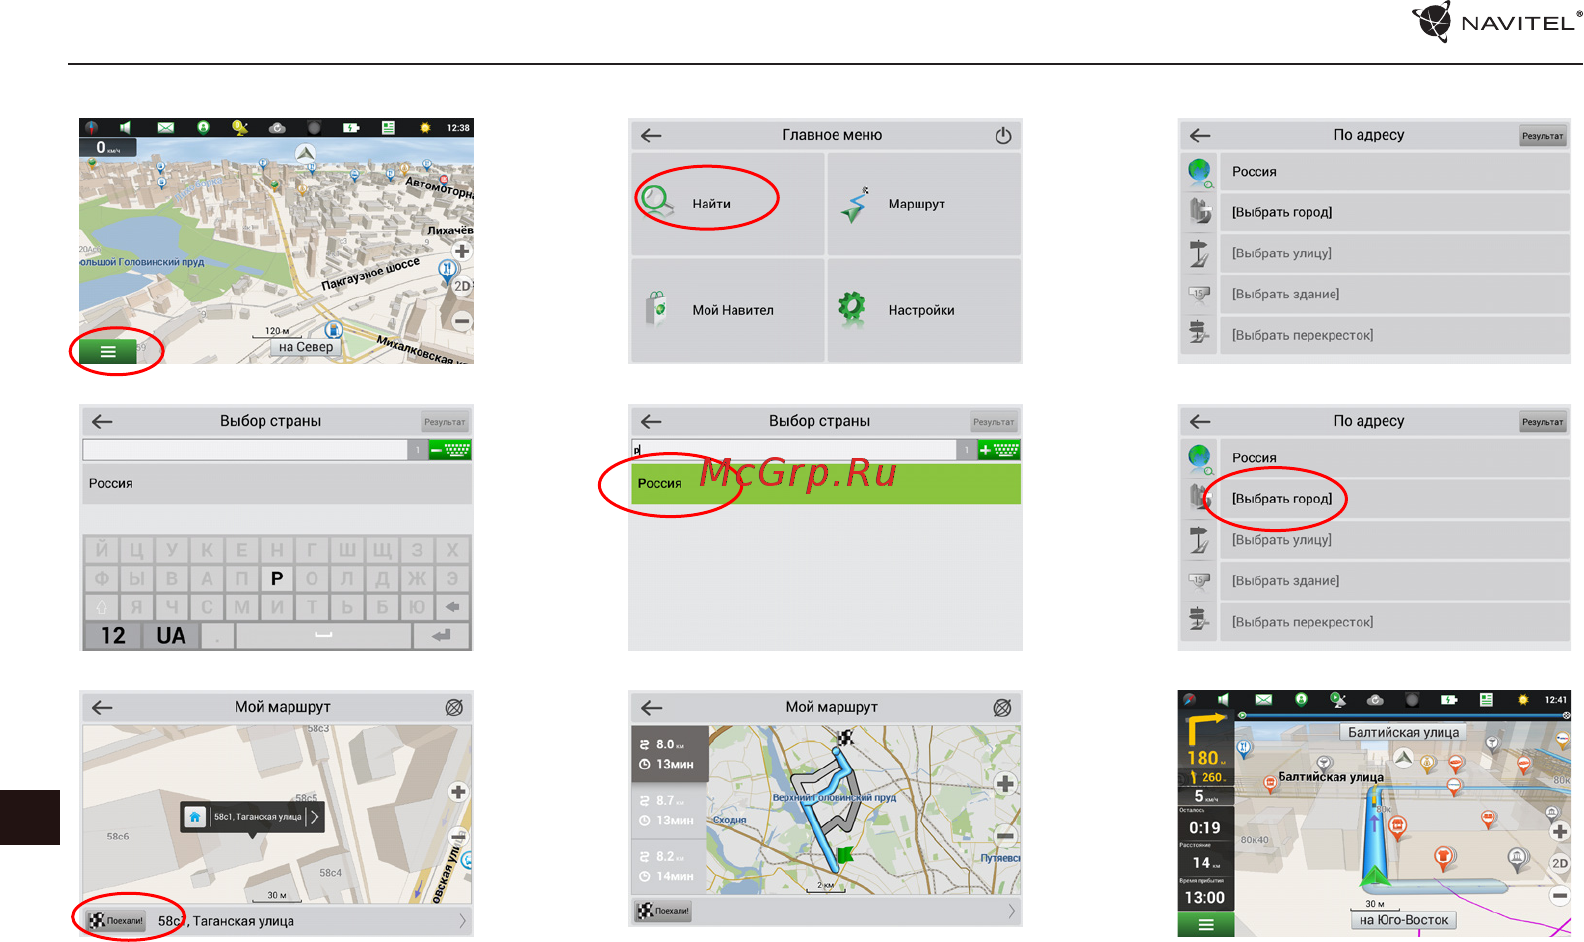Tap the sun brightness icon on the 12:38 map
Image resolution: width=1584 pixels, height=942 pixels.
(425, 127)
